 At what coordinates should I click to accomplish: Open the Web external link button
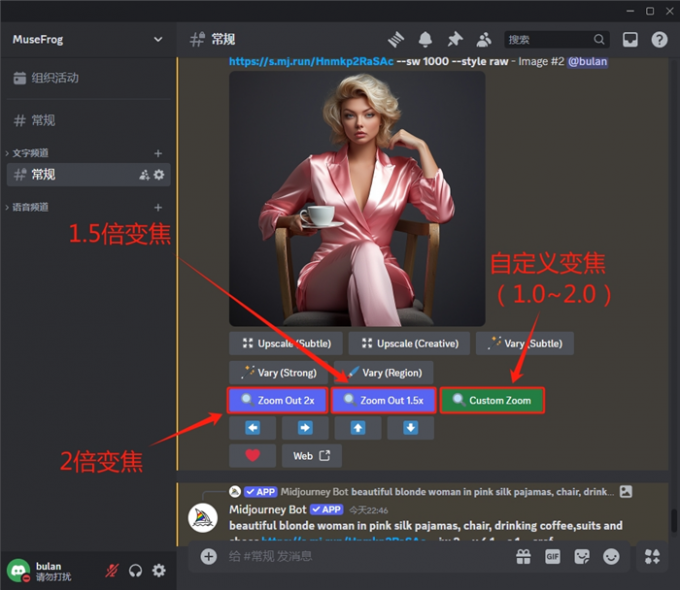(x=312, y=456)
